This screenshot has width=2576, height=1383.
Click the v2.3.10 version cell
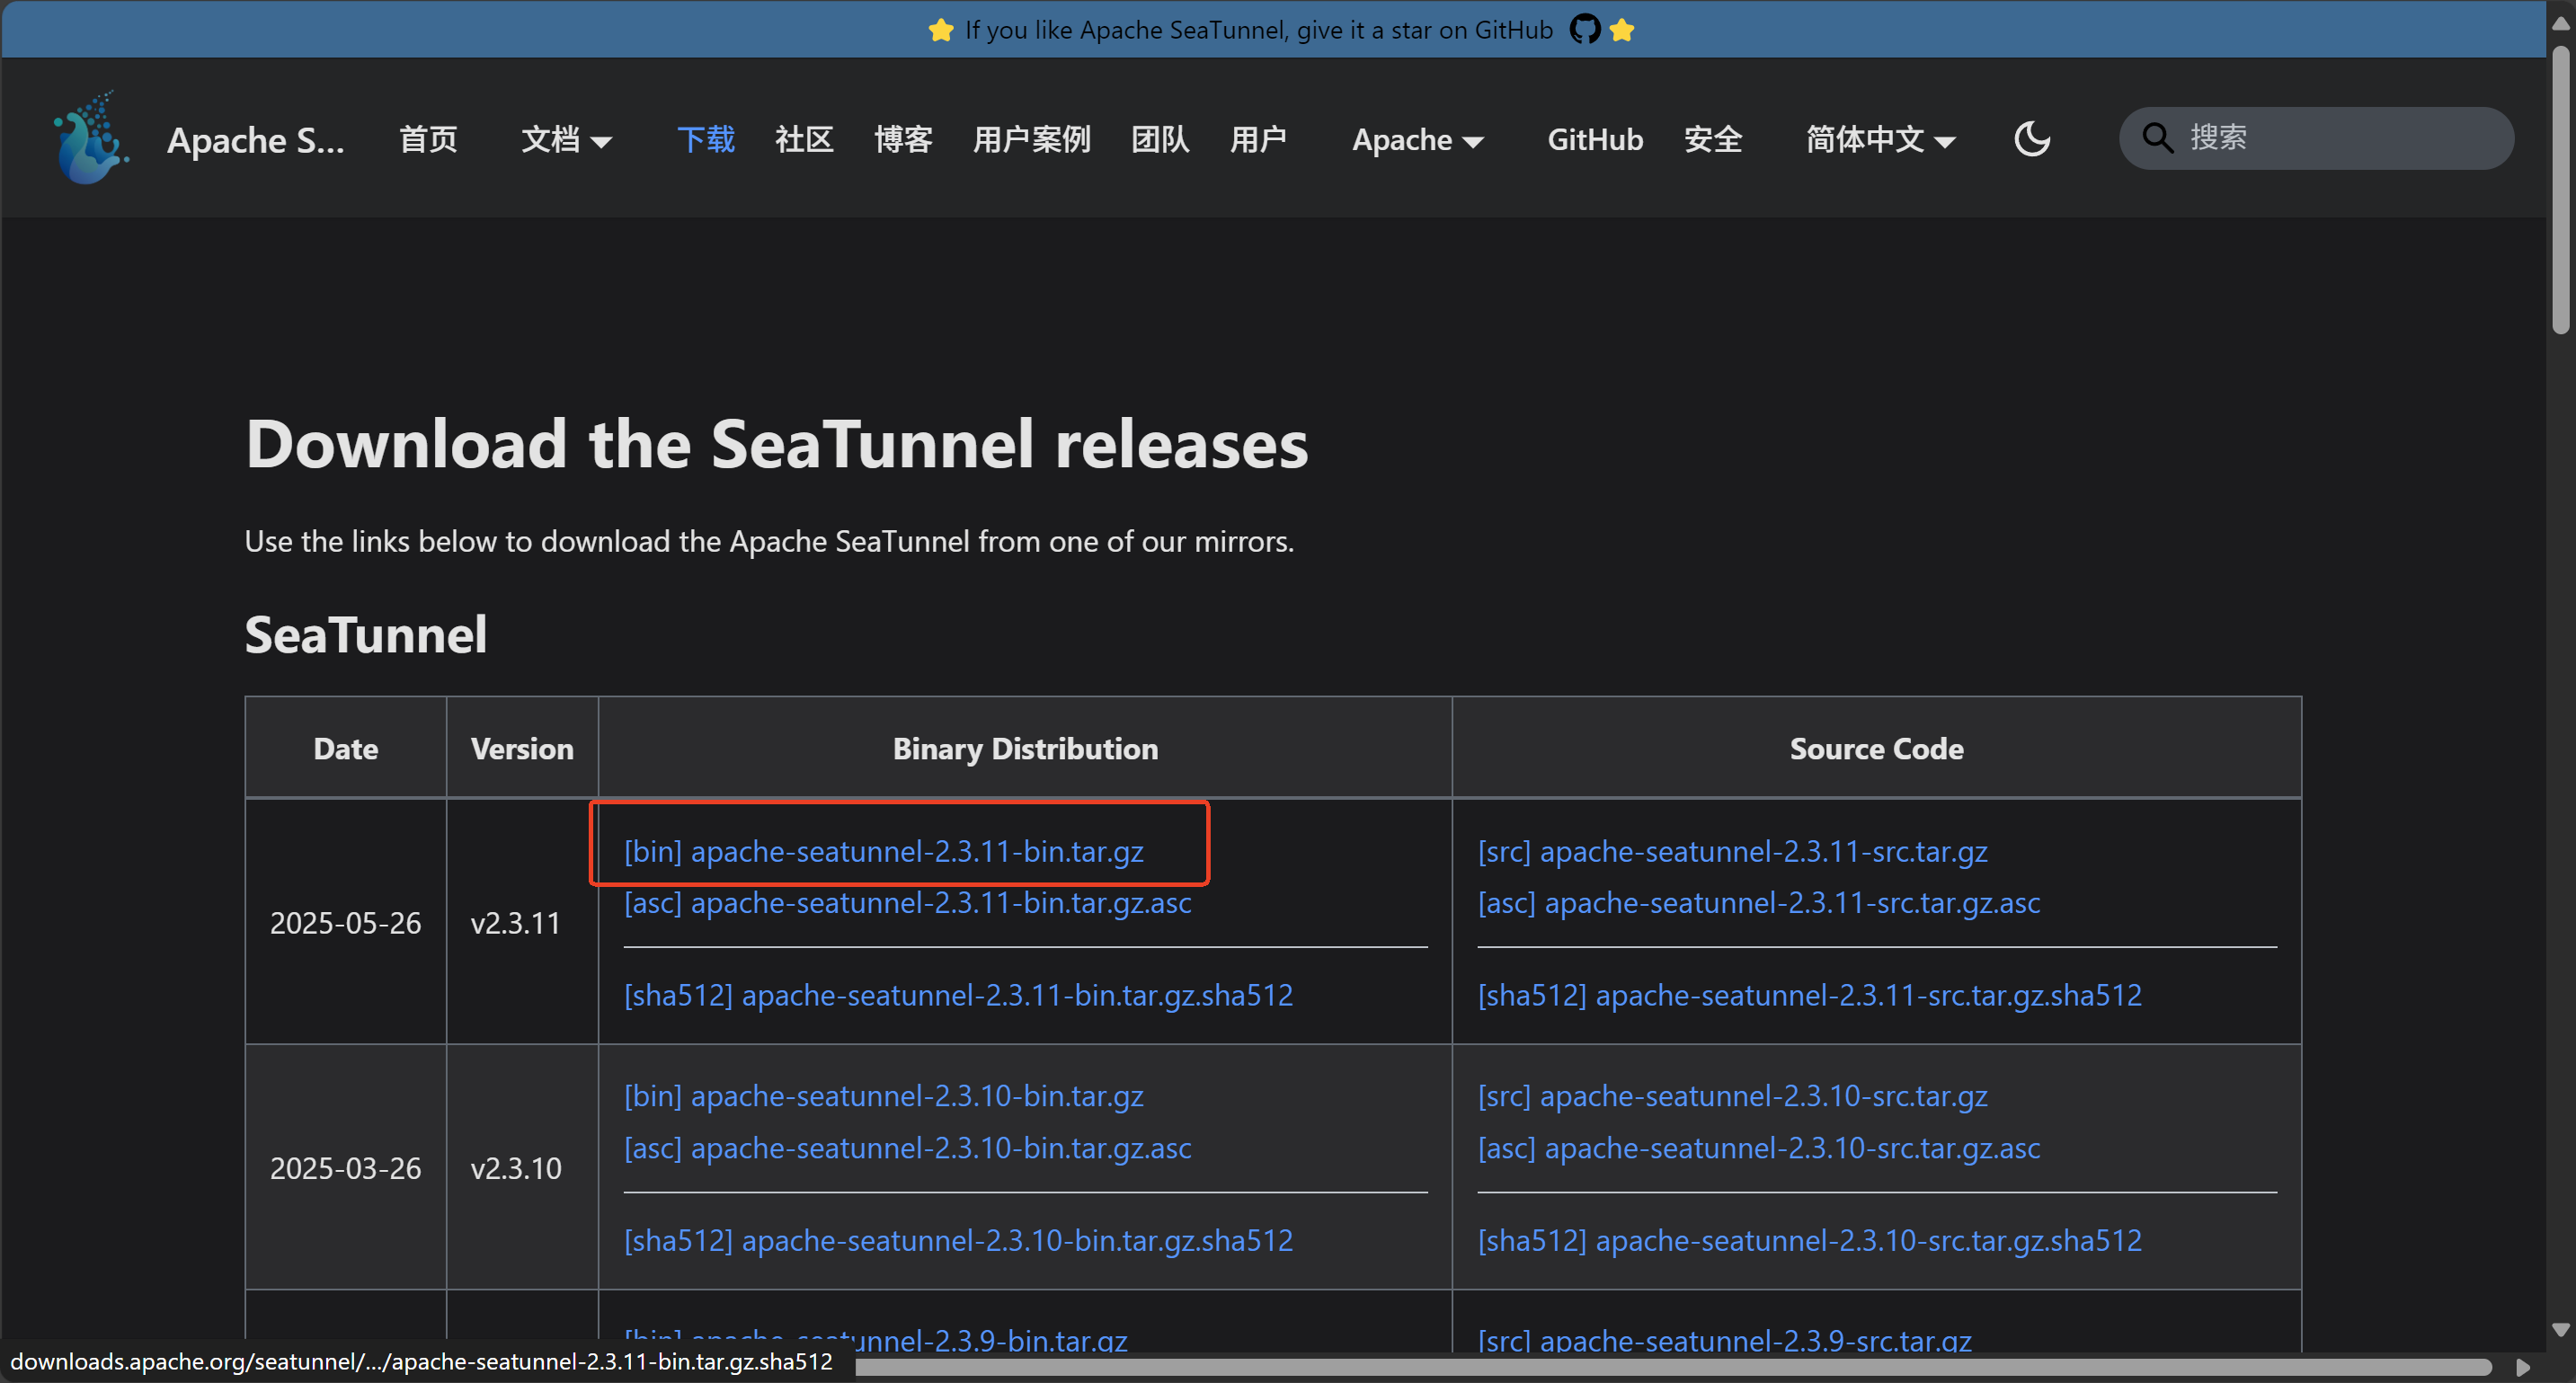(x=522, y=1167)
